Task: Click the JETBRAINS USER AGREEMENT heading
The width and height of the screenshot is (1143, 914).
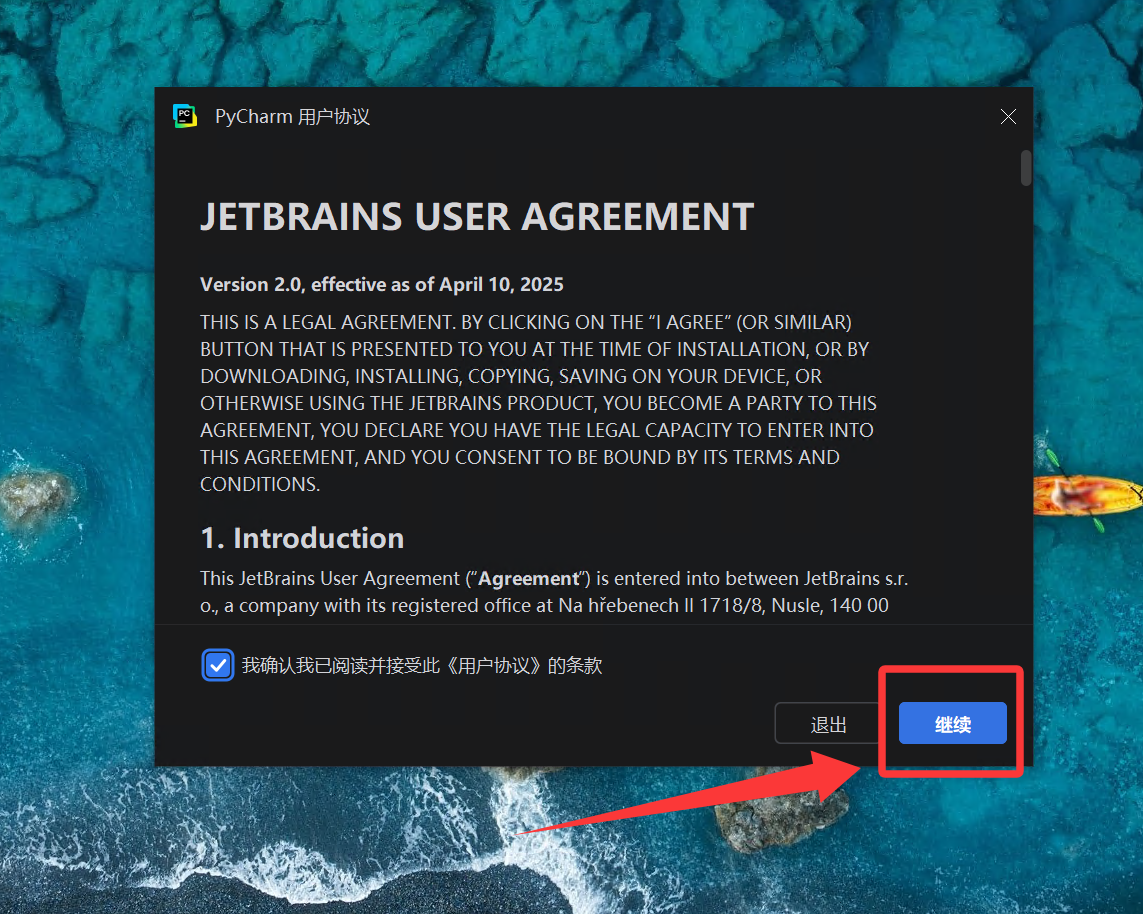Action: pos(477,217)
